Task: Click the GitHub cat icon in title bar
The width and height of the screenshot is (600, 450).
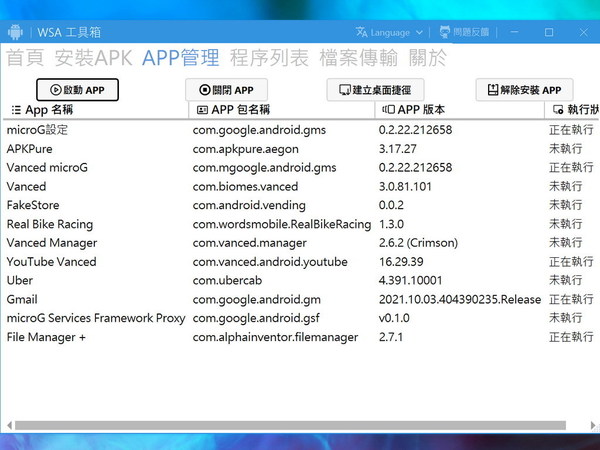Action: click(x=445, y=32)
